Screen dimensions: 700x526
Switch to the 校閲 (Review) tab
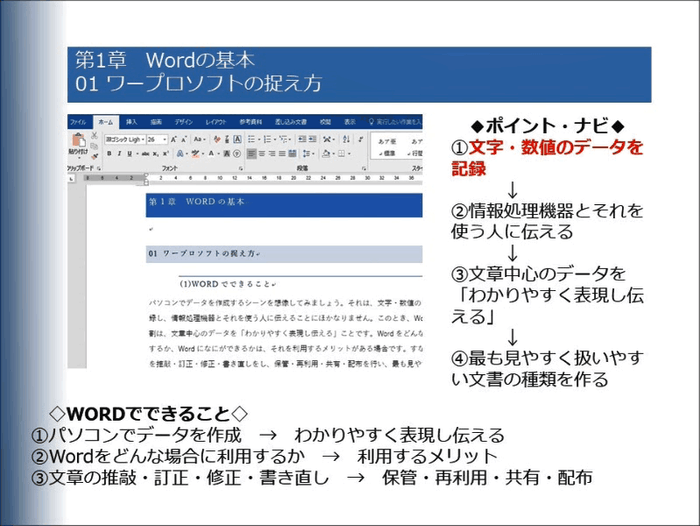(325, 122)
